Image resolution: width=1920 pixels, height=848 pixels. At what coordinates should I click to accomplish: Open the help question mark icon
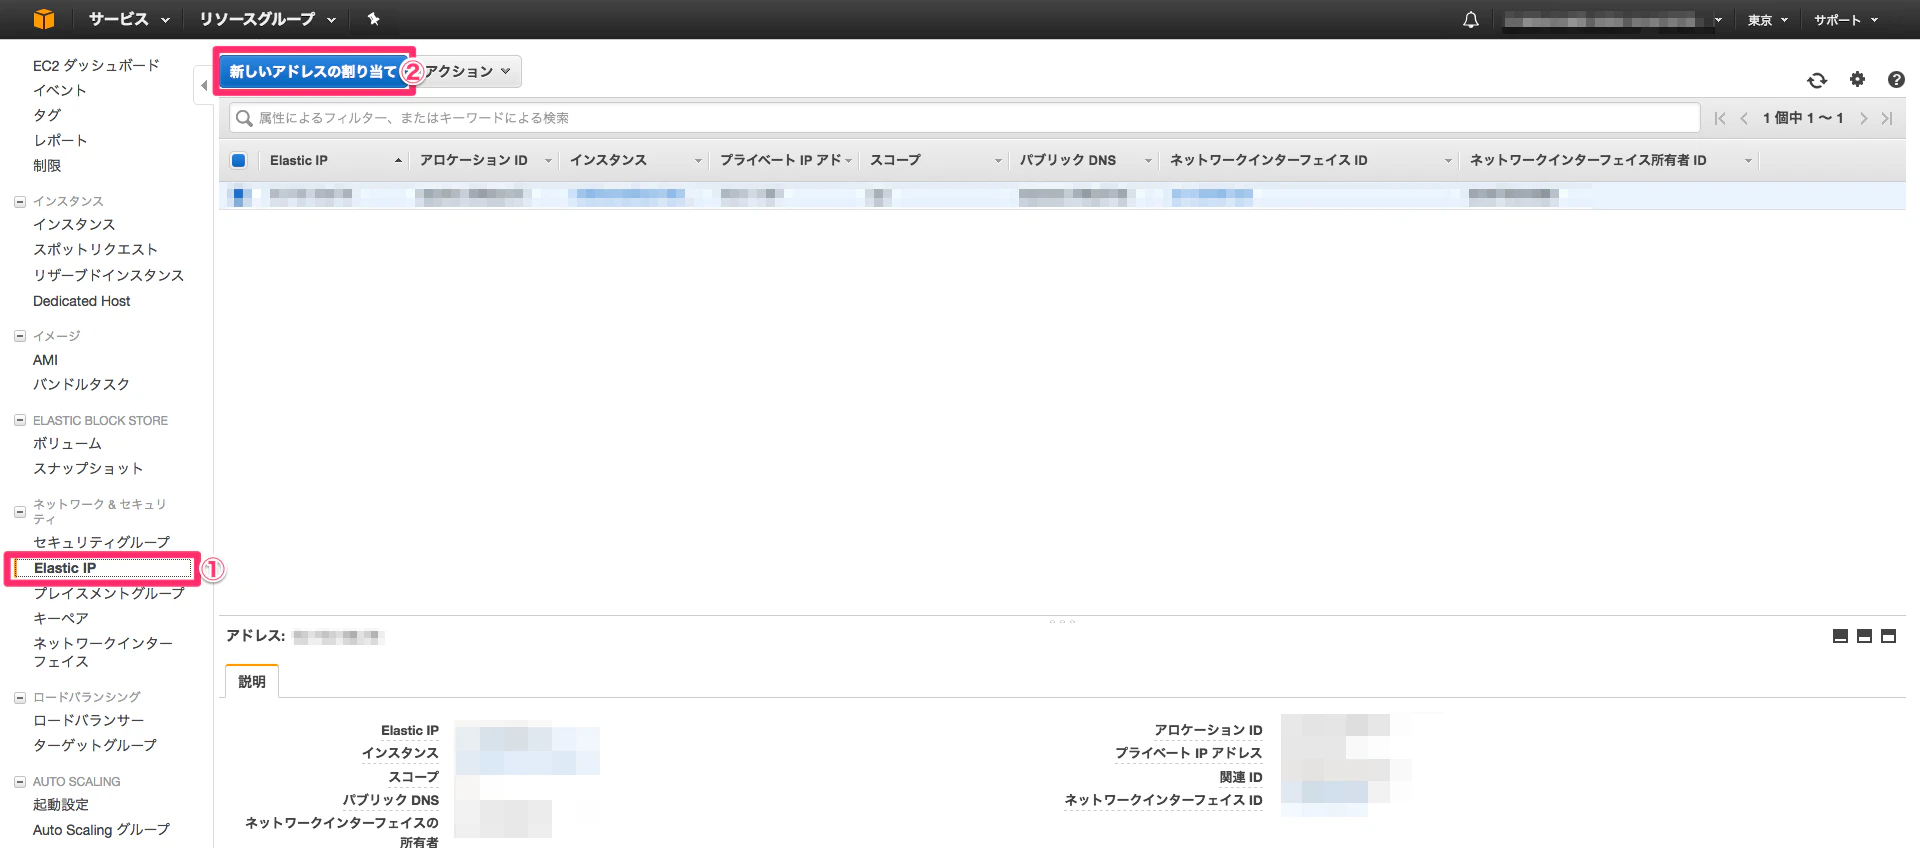[x=1896, y=80]
